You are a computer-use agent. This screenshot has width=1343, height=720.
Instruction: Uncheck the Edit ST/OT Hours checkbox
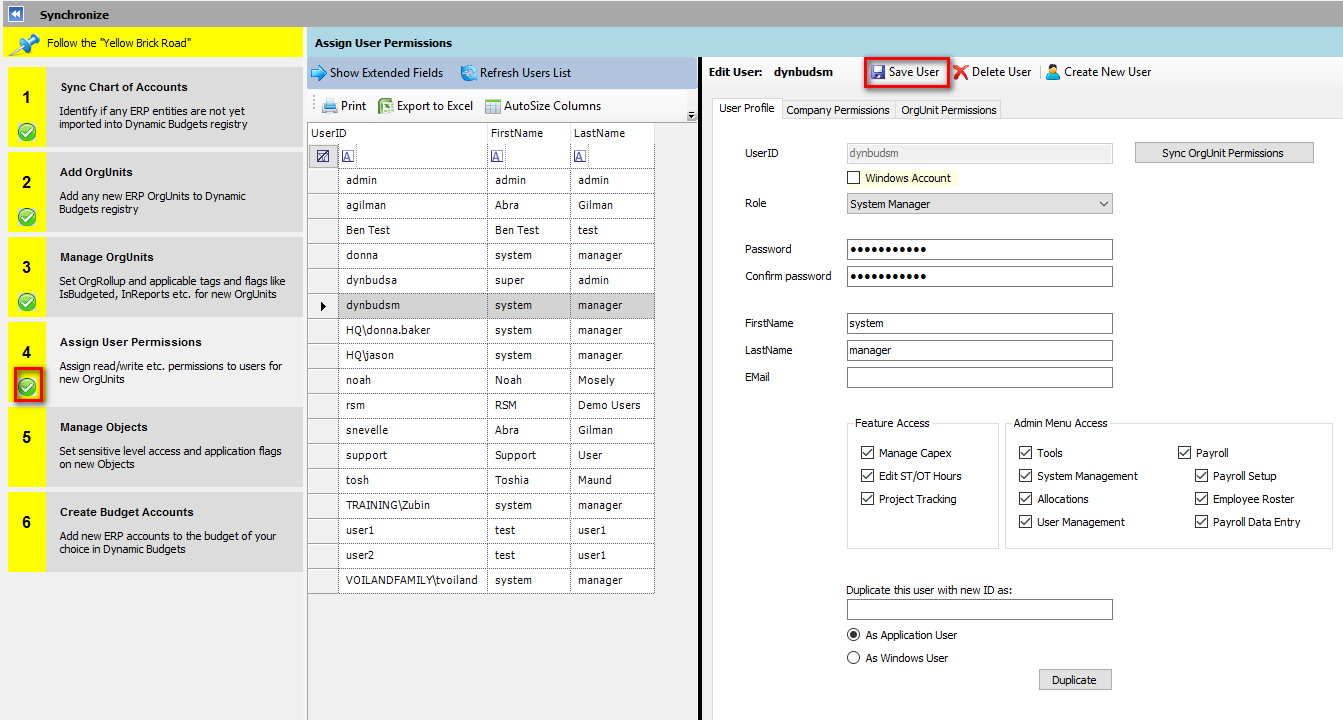[x=867, y=476]
